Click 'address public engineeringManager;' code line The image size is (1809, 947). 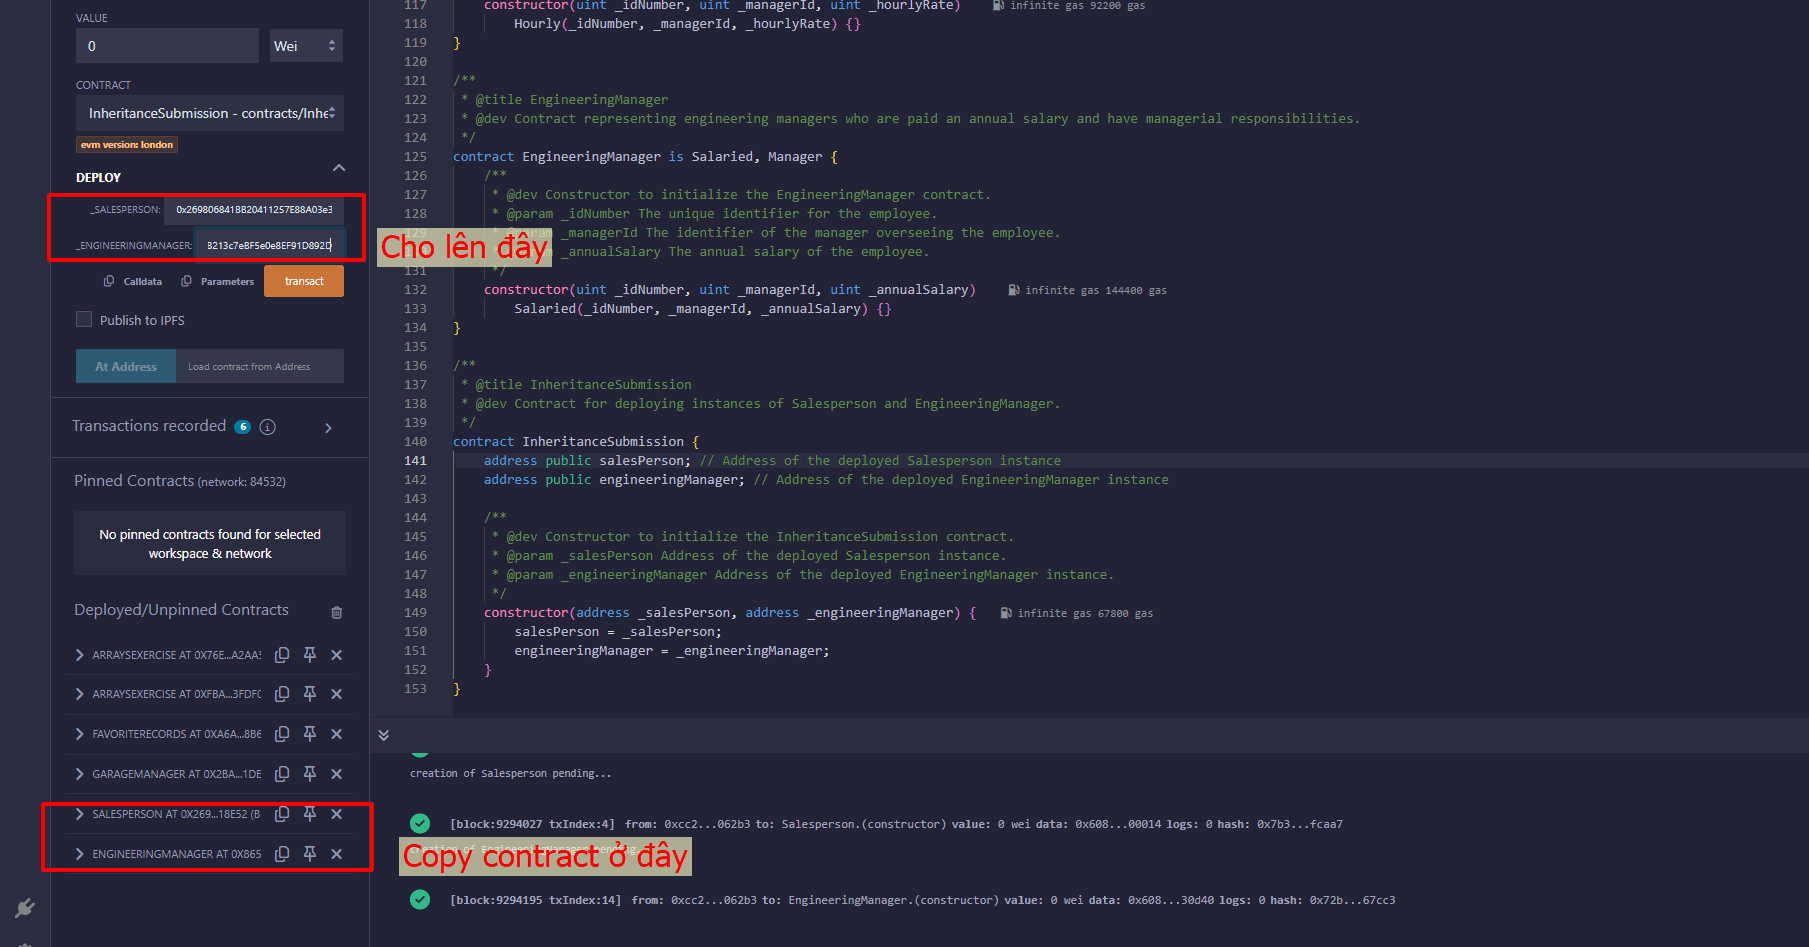click(614, 480)
